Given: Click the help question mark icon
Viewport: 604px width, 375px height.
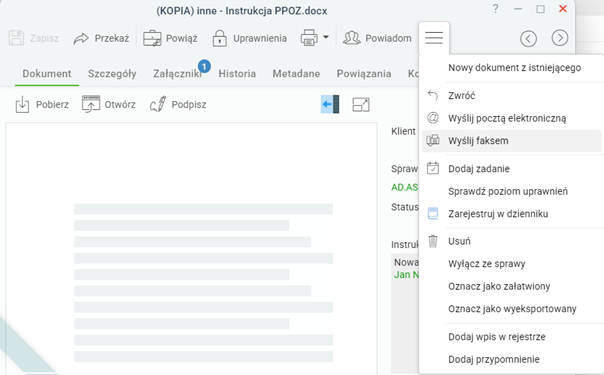Looking at the screenshot, I should coord(495,8).
